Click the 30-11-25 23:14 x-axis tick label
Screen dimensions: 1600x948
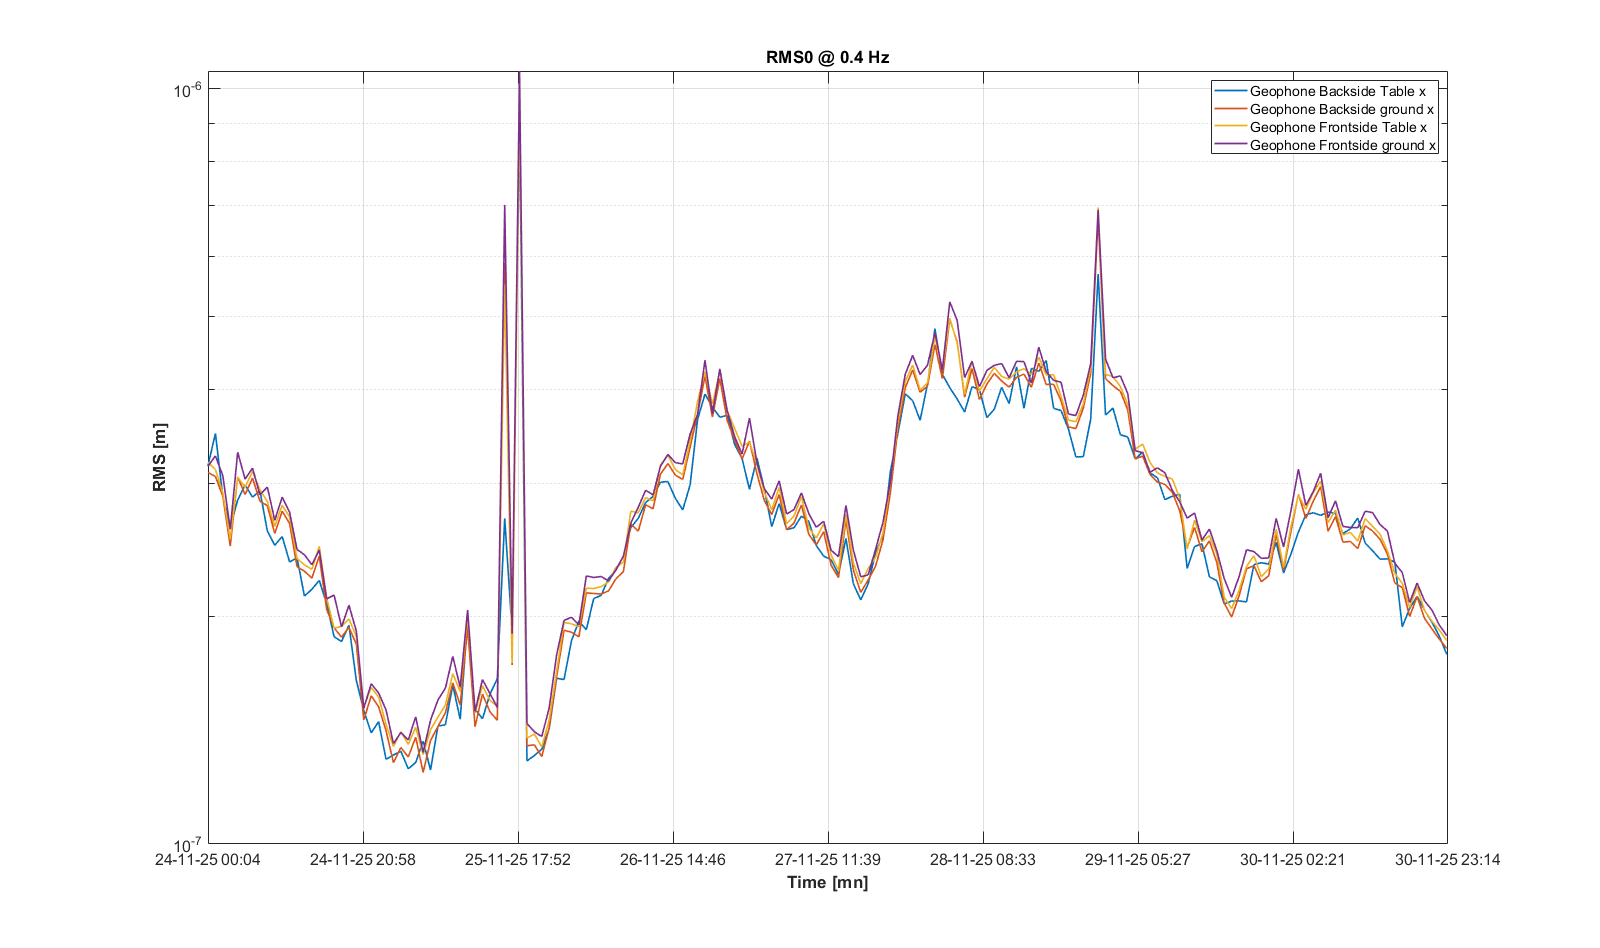1447,859
